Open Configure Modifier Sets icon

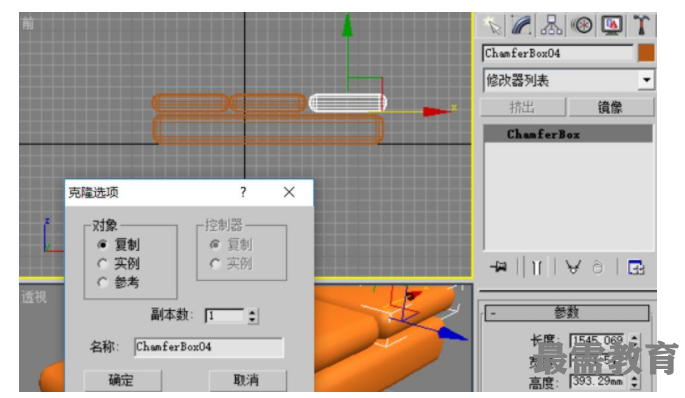636,267
